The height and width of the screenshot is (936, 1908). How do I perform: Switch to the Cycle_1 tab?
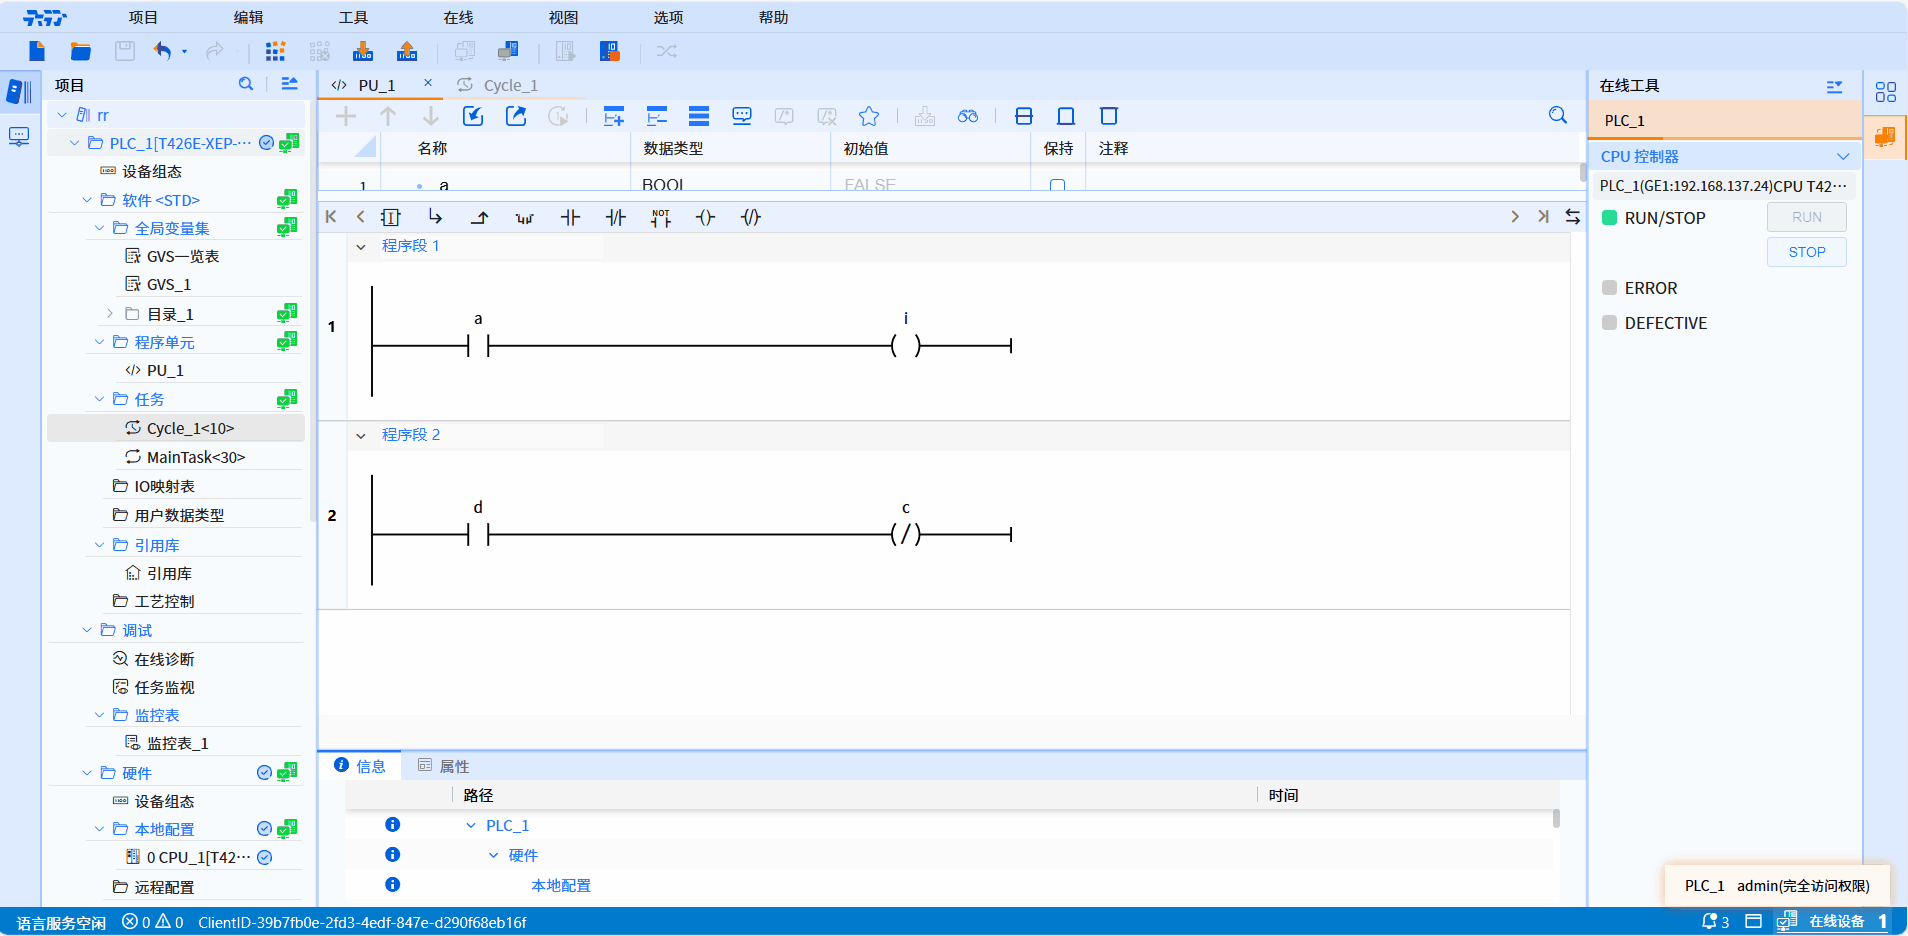click(x=510, y=85)
